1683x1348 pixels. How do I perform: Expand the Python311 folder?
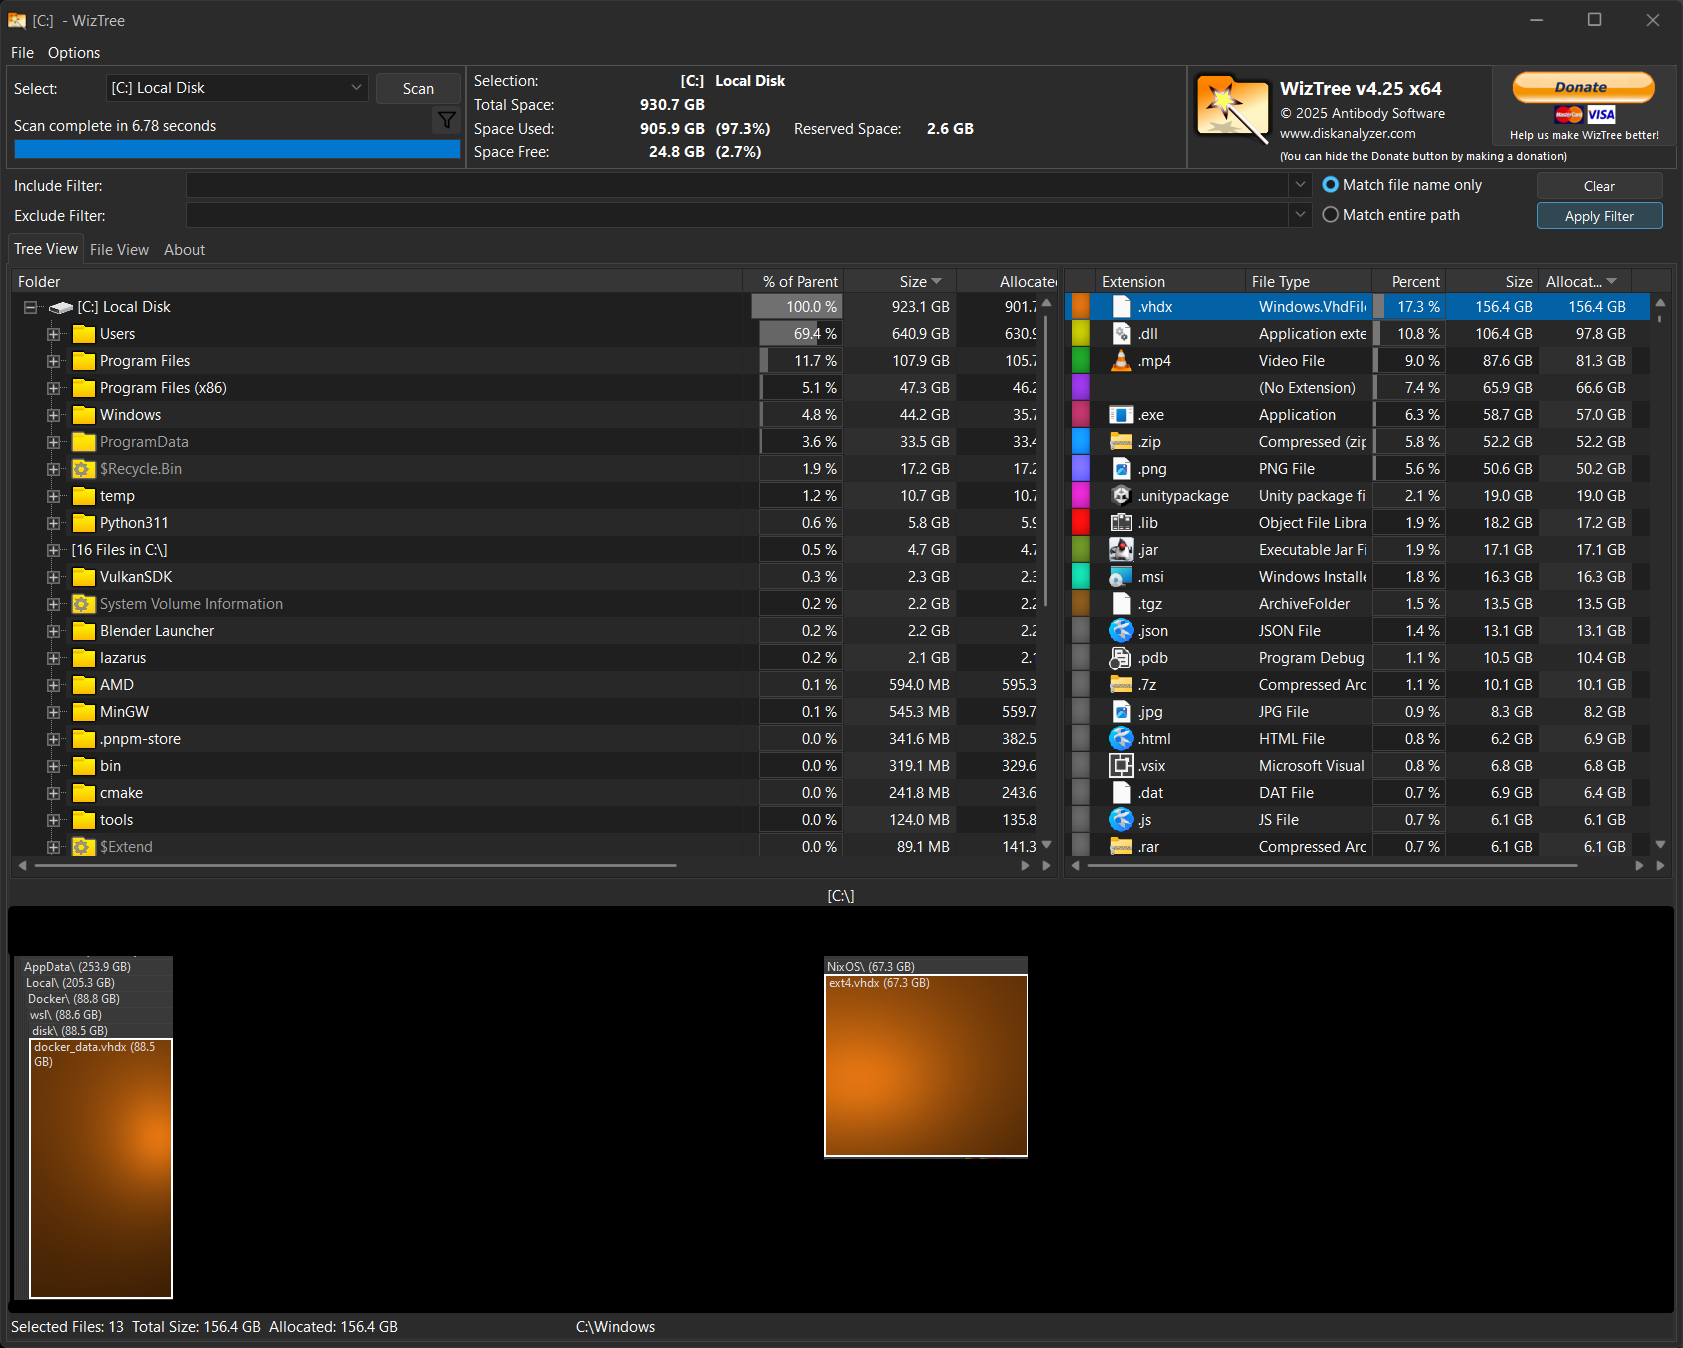[54, 523]
